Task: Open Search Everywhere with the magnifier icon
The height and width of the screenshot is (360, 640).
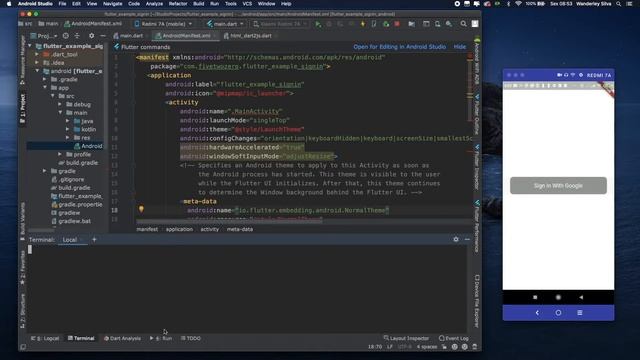Action: pos(463,24)
